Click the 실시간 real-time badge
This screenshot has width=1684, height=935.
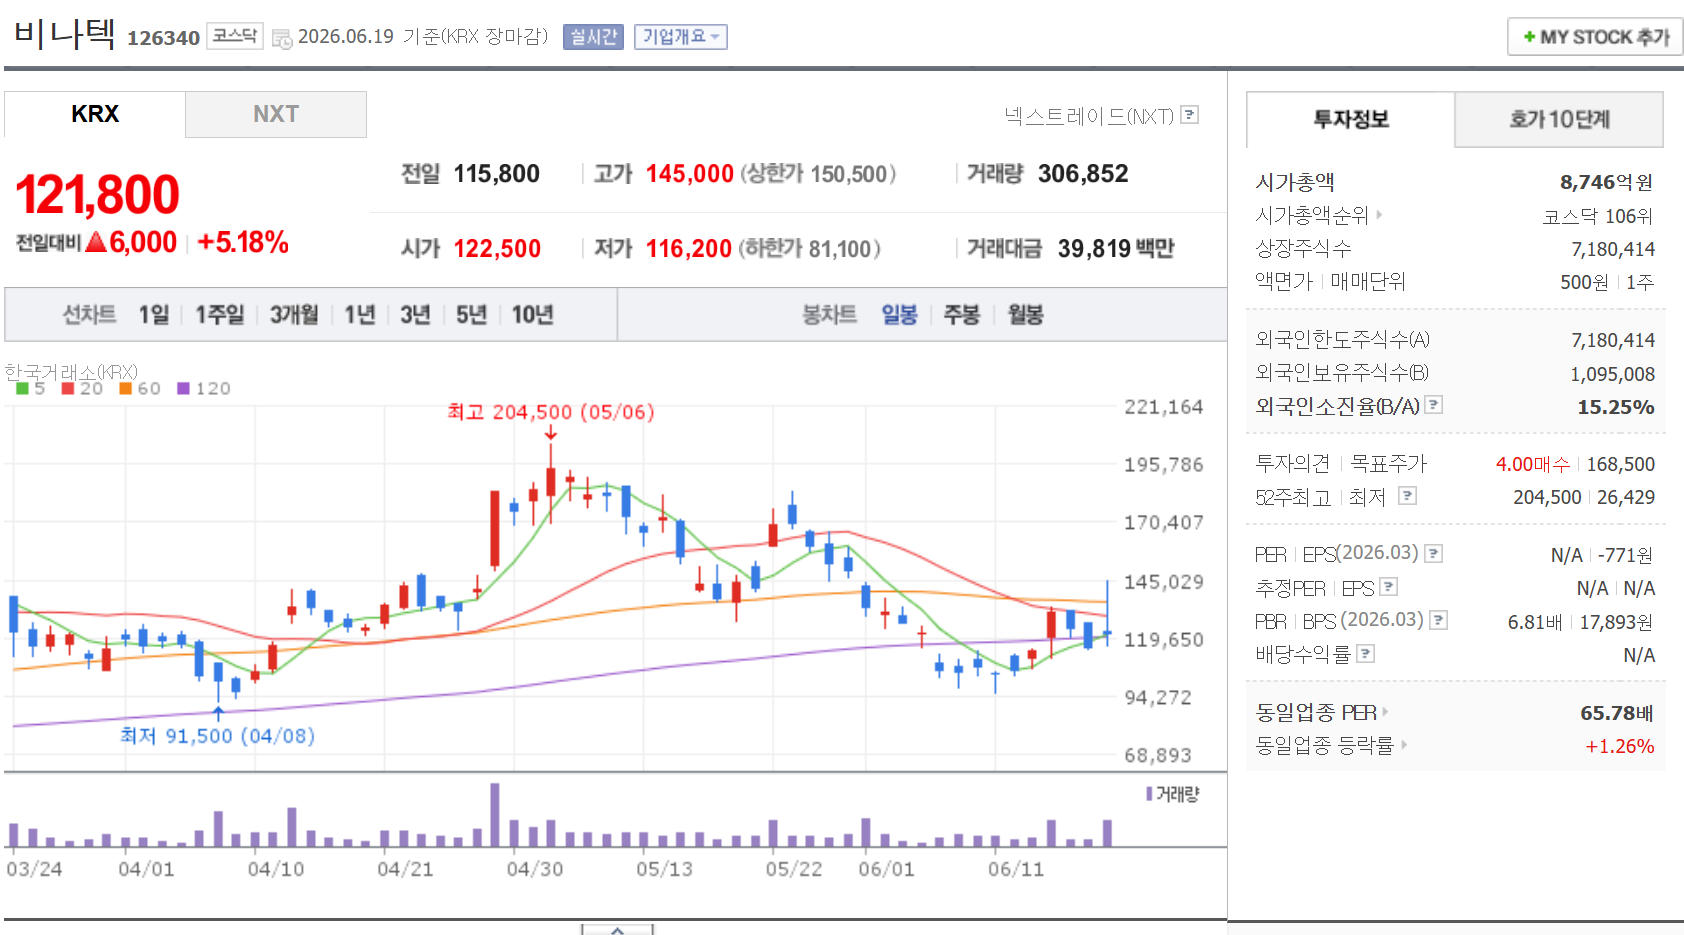point(593,37)
